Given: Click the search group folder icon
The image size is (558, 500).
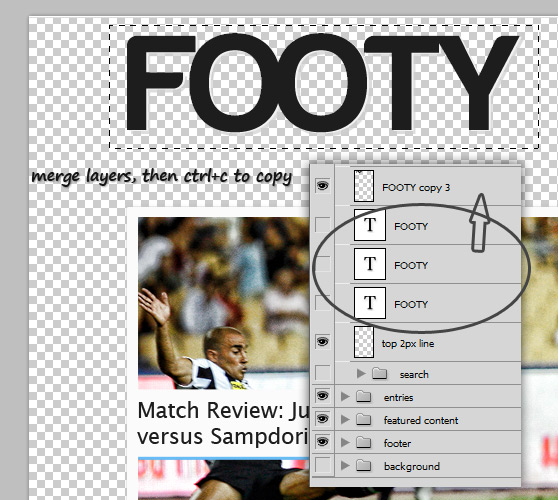Looking at the screenshot, I should (x=380, y=373).
